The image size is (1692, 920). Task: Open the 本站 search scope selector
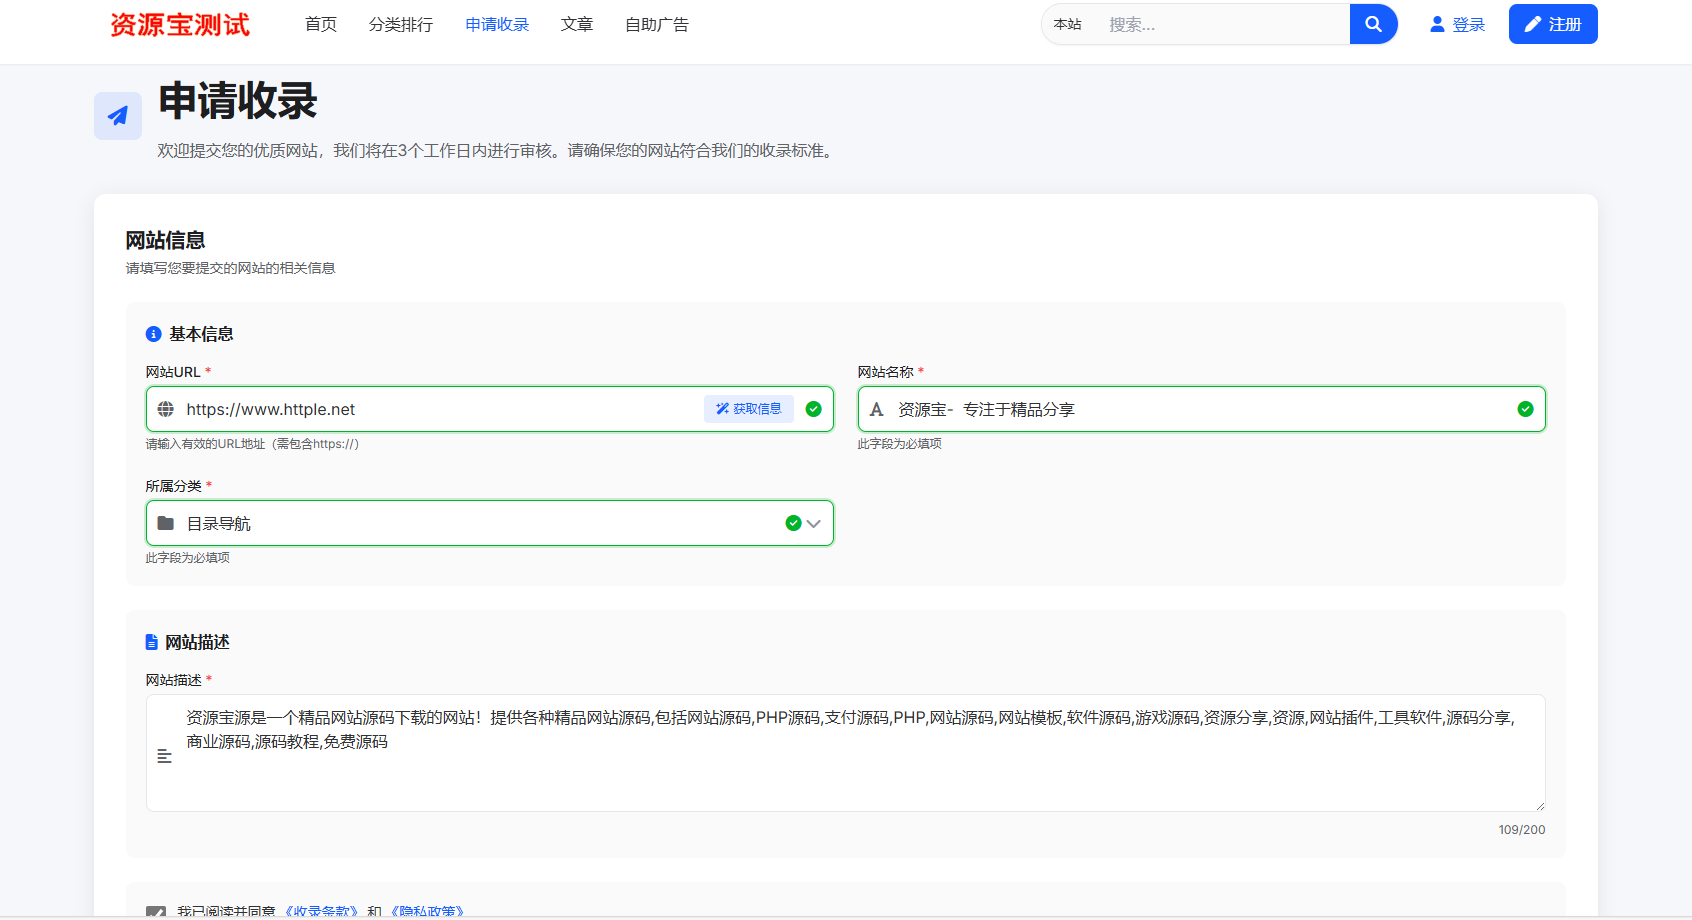pos(1068,24)
